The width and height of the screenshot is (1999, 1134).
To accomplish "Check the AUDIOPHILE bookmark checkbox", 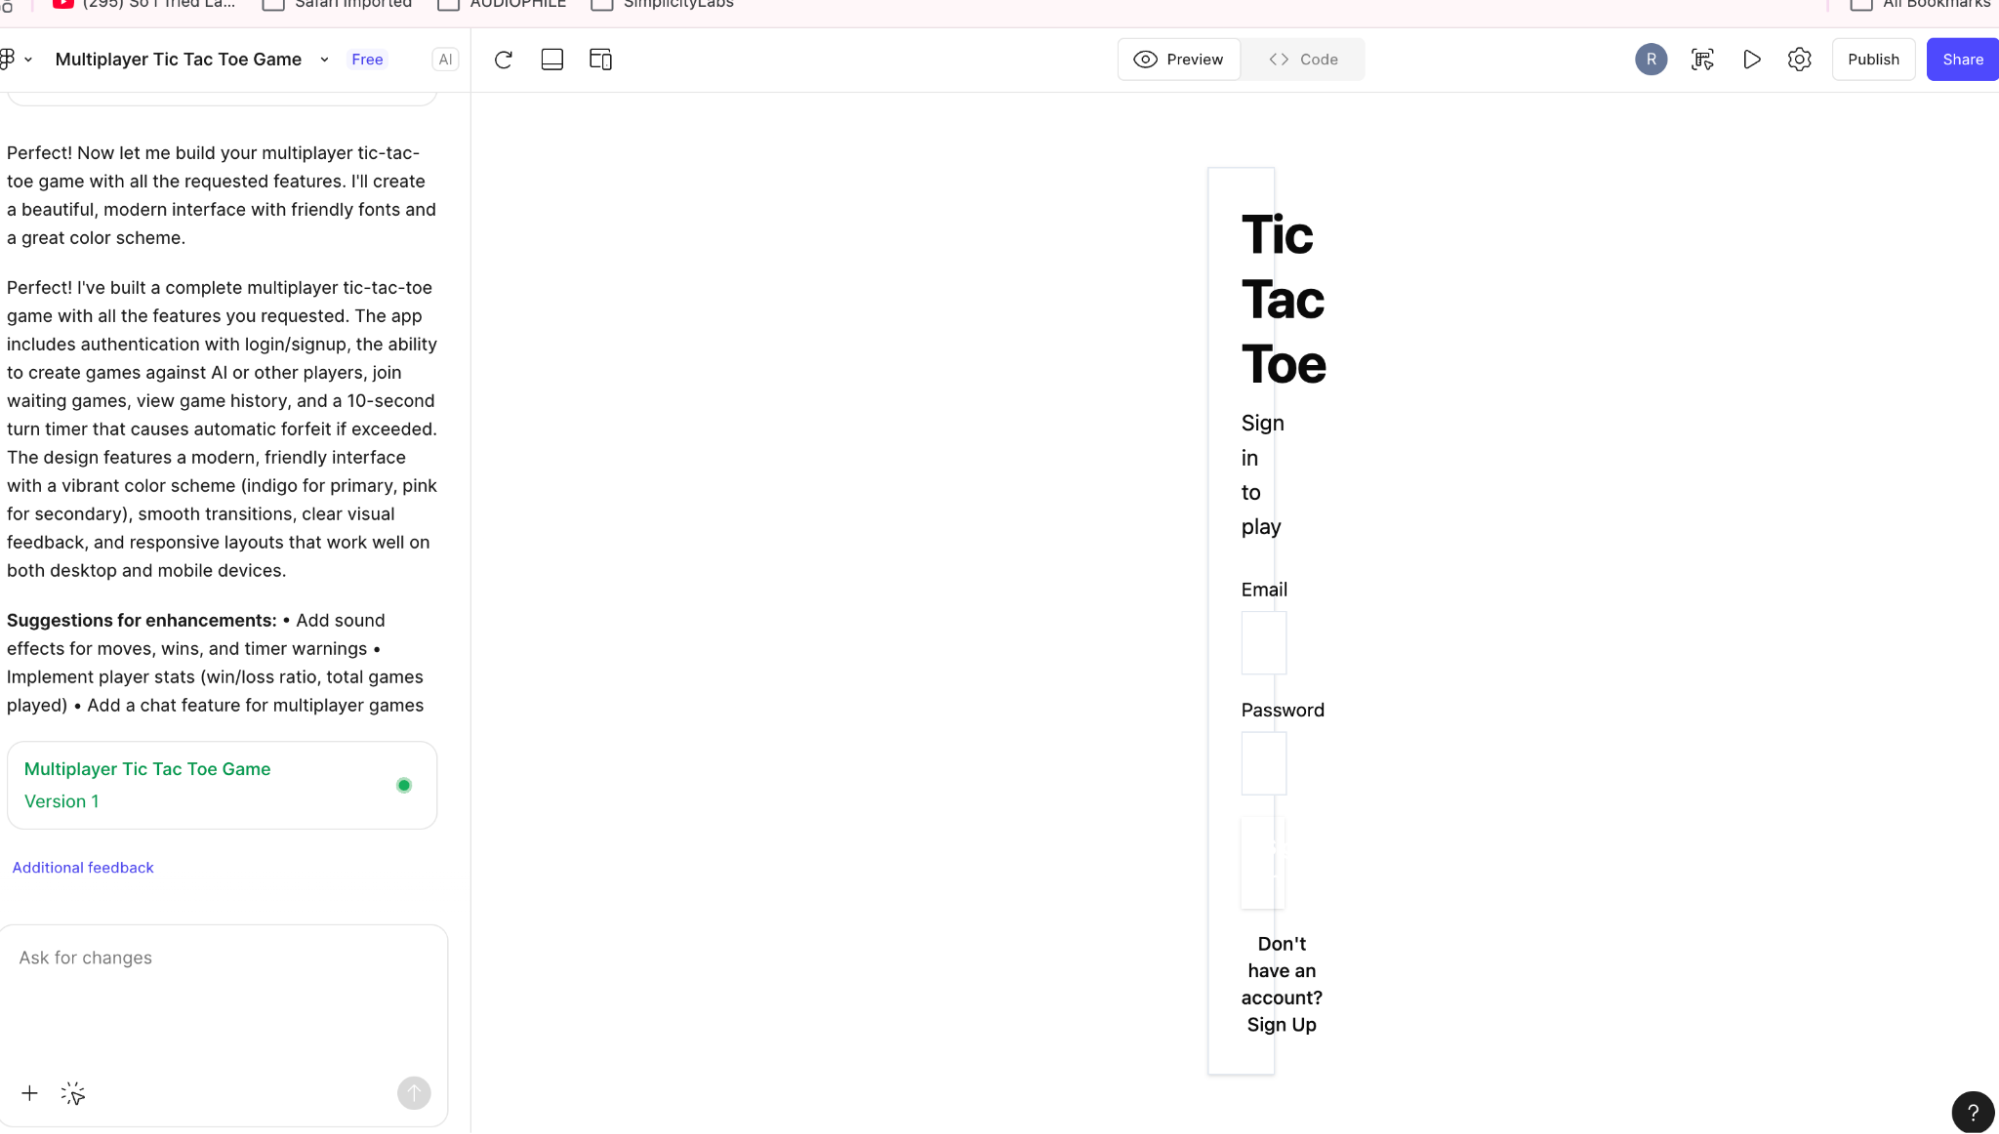I will (448, 4).
